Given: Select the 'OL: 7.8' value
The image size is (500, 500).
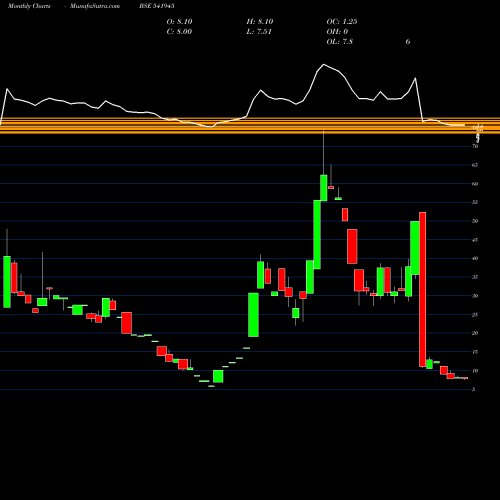Looking at the screenshot, I should (x=340, y=42).
